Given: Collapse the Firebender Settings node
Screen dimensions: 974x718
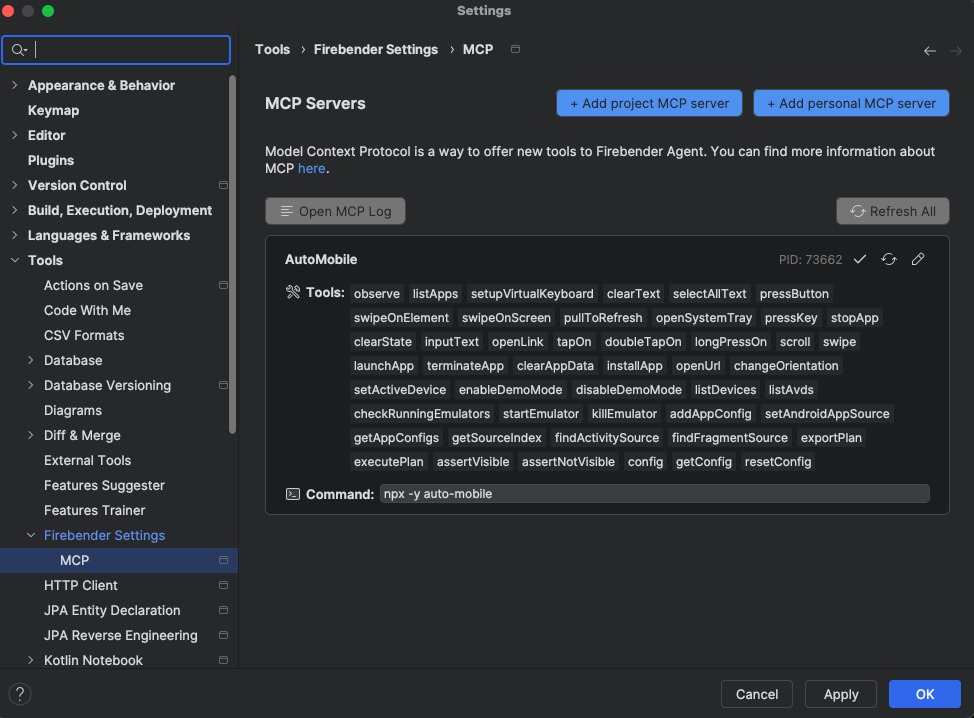Looking at the screenshot, I should 31,535.
